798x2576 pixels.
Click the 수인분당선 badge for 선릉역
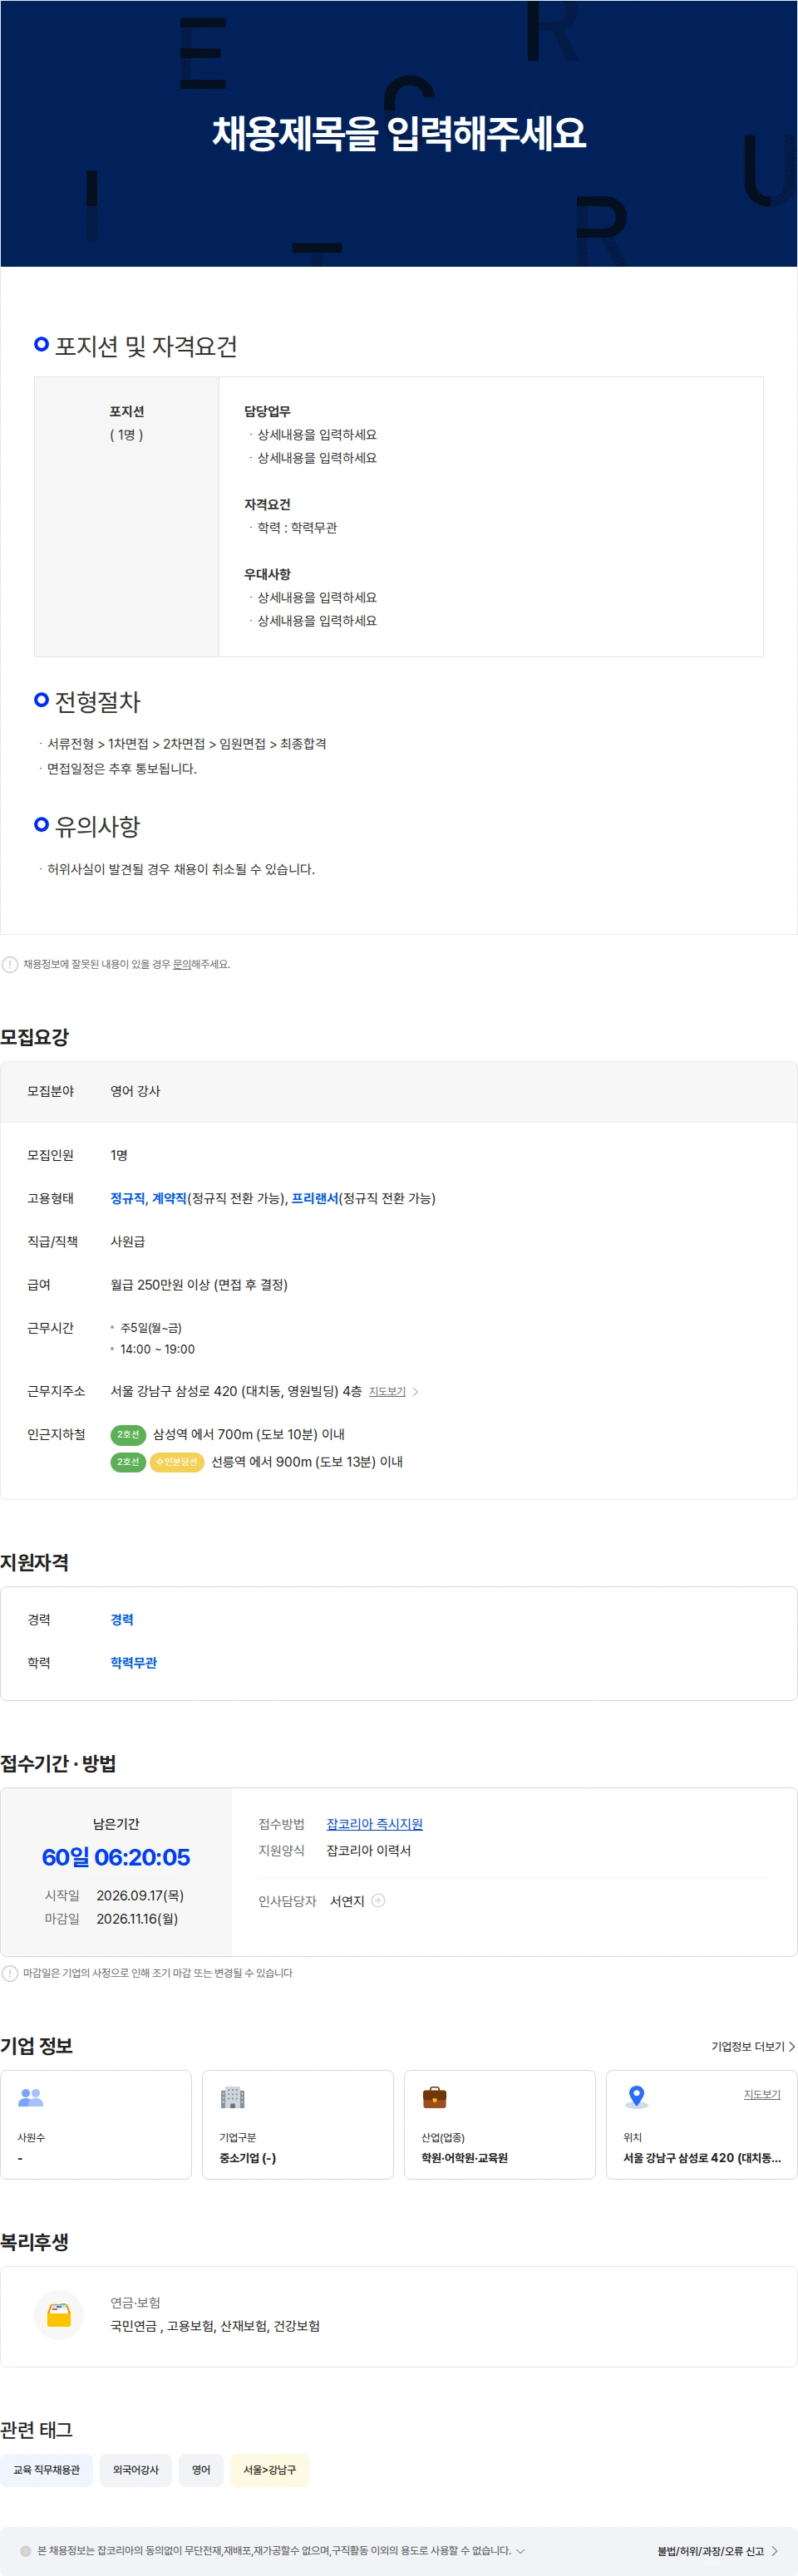tap(177, 1462)
